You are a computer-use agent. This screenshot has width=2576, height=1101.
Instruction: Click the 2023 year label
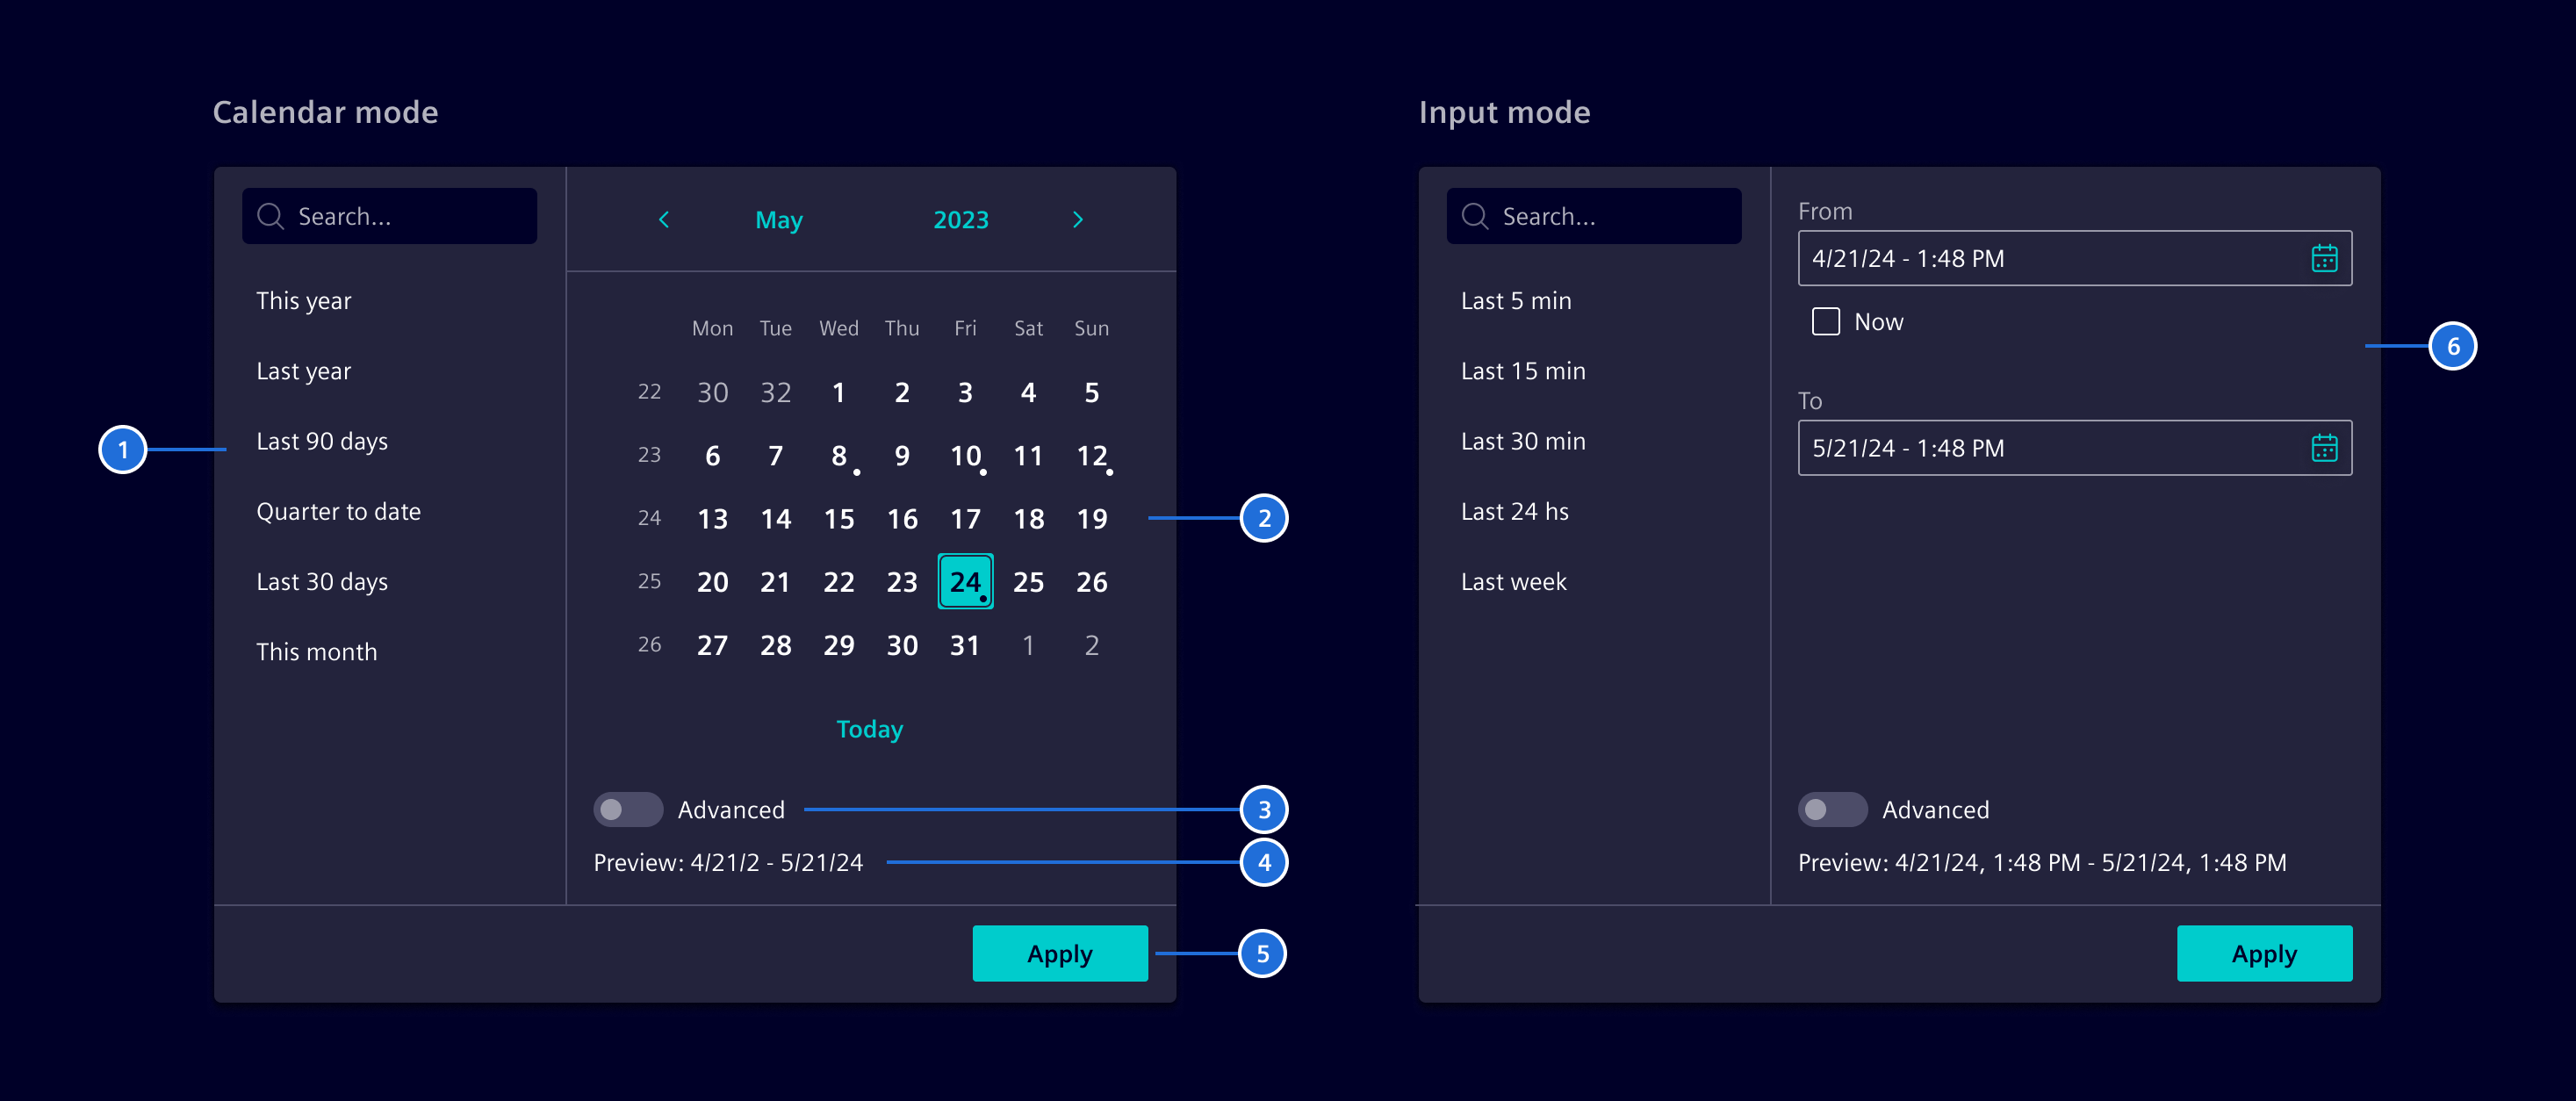pos(960,219)
